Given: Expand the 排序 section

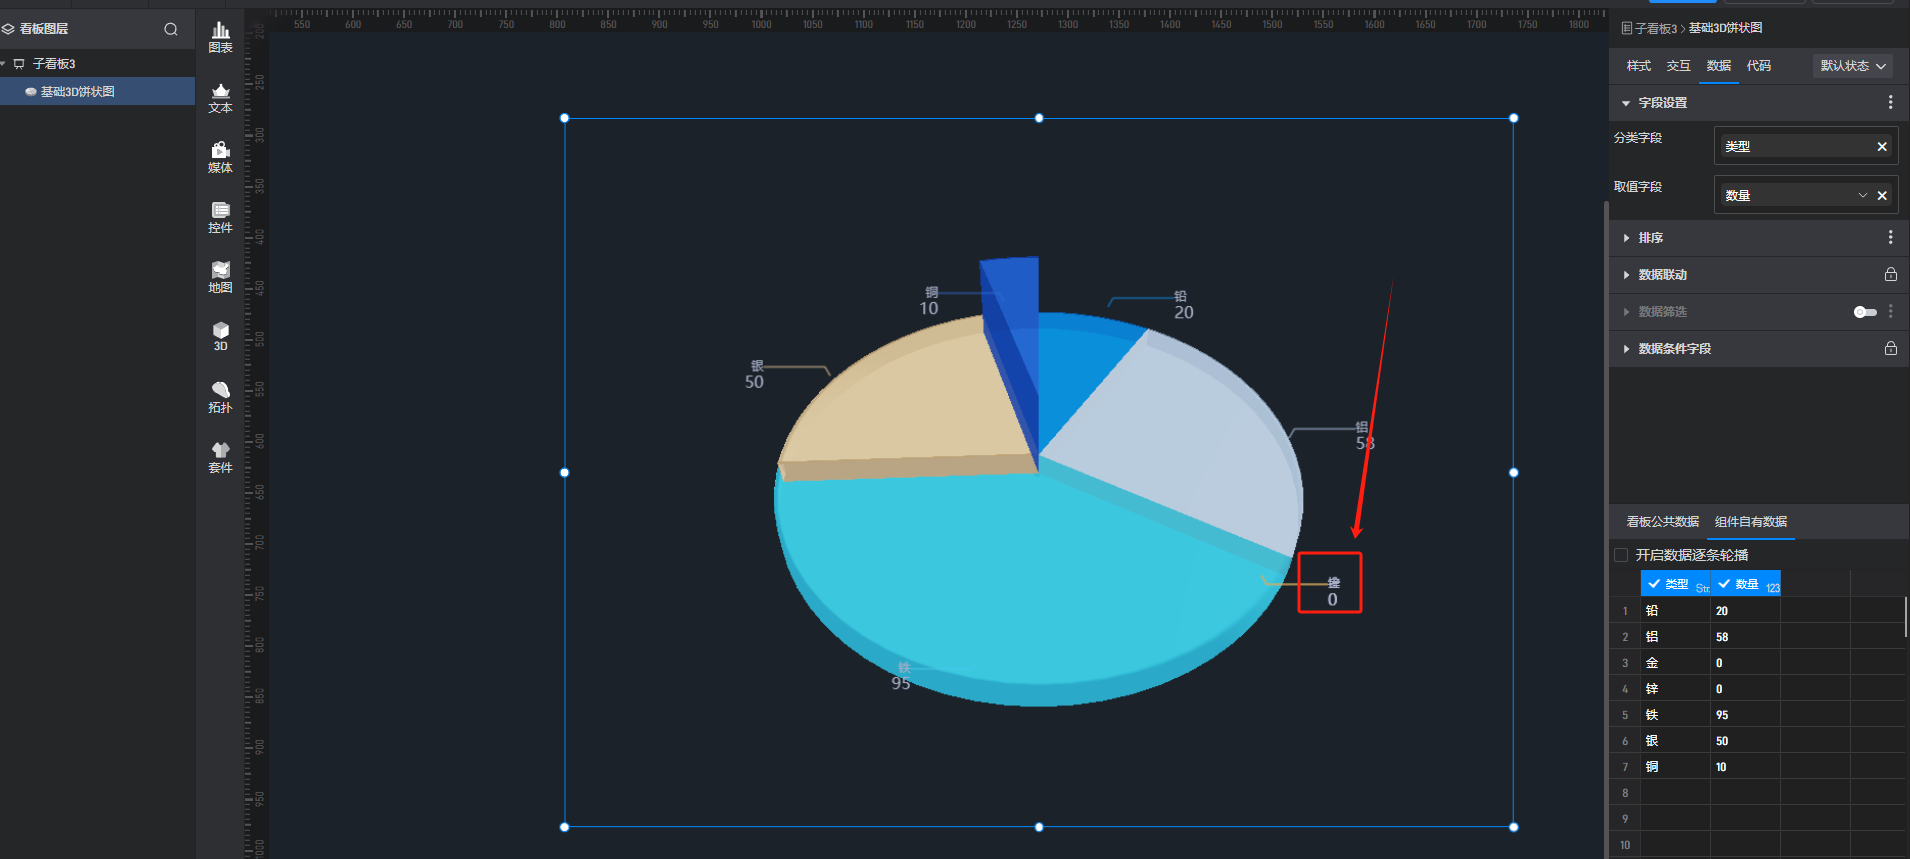Looking at the screenshot, I should coord(1626,238).
